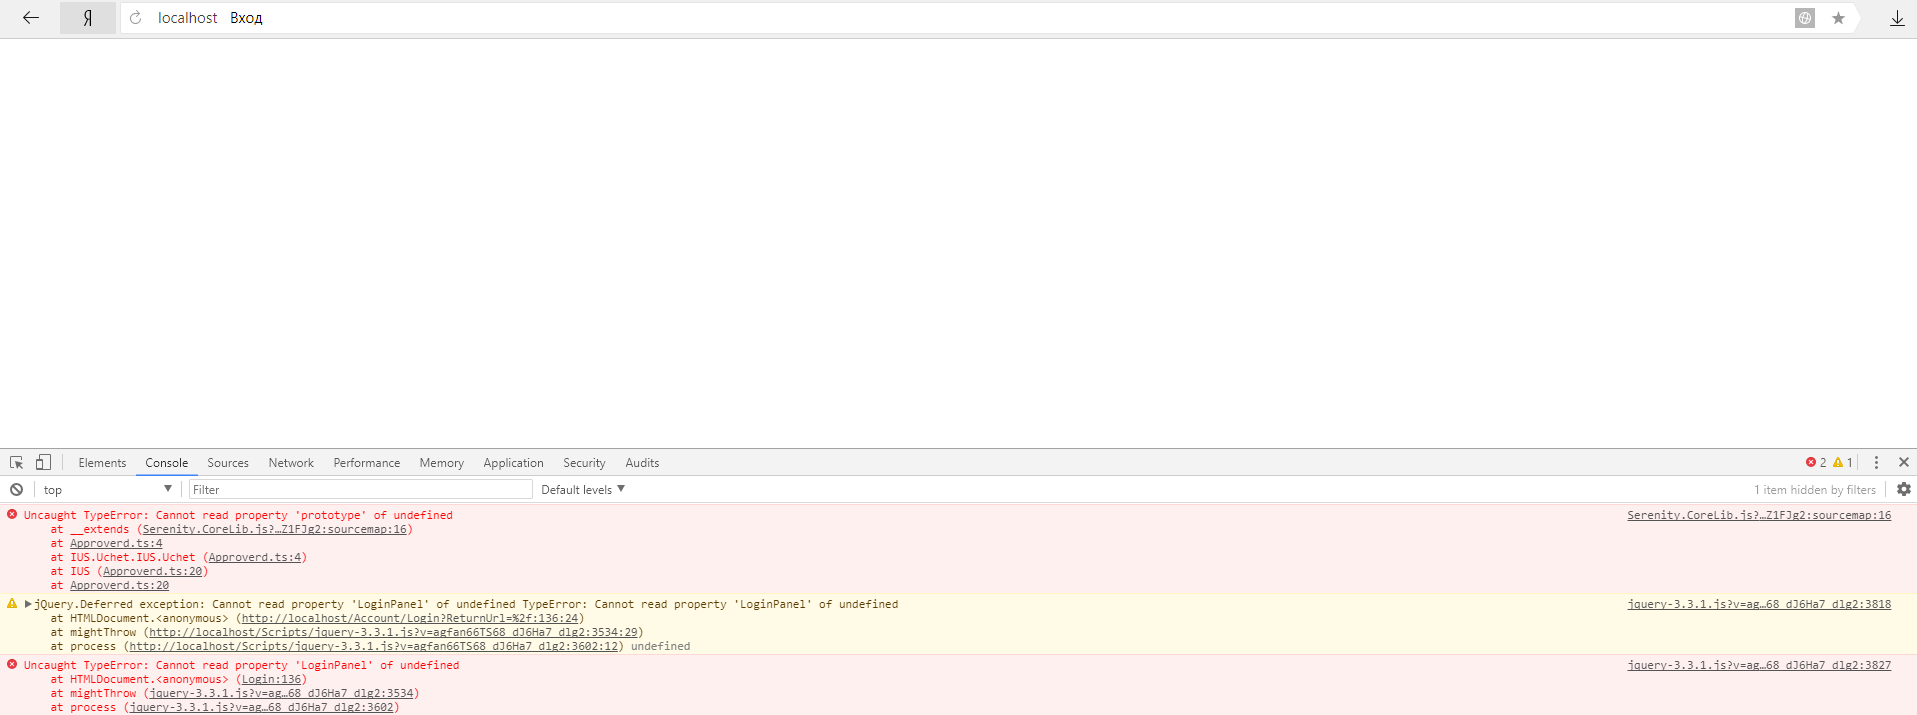The width and height of the screenshot is (1917, 715).
Task: Open the site protection icon in address bar
Action: pos(1805,18)
